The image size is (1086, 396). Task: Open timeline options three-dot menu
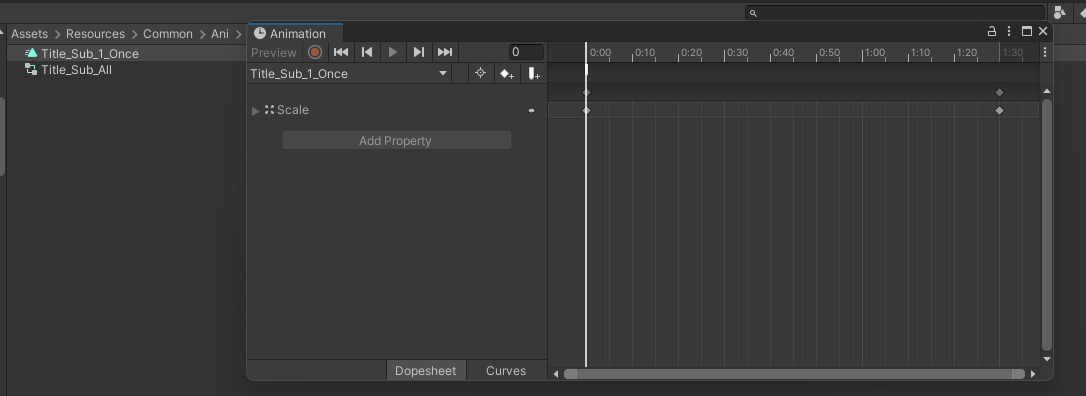(1045, 52)
